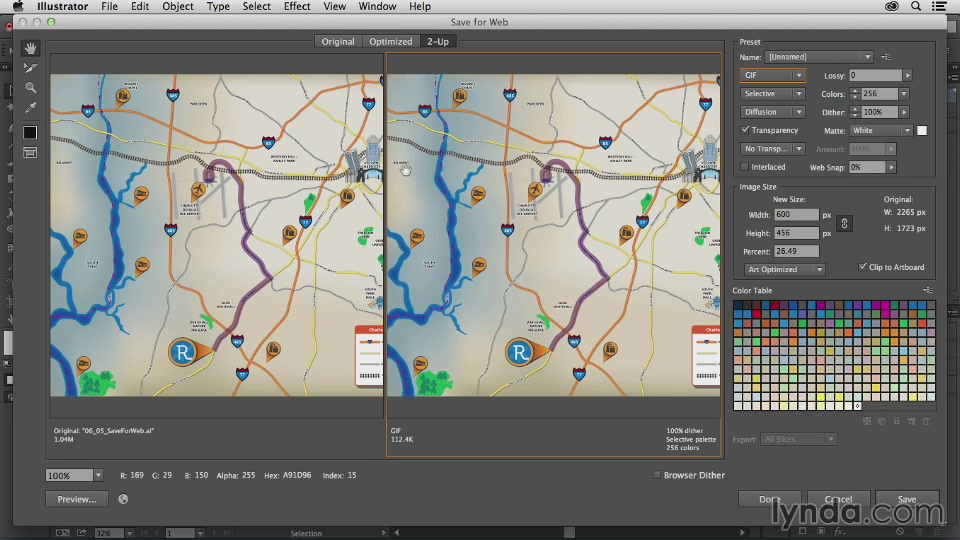The width and height of the screenshot is (960, 540).
Task: Click the lock selected color icon
Action: 896,421
